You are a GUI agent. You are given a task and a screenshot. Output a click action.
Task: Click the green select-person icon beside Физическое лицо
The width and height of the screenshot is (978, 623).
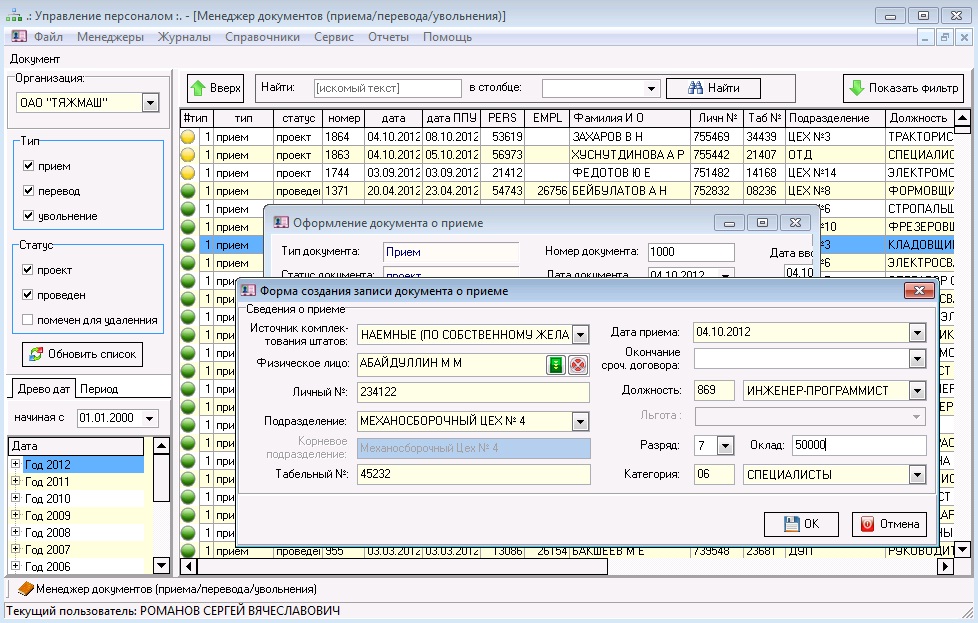click(x=556, y=364)
